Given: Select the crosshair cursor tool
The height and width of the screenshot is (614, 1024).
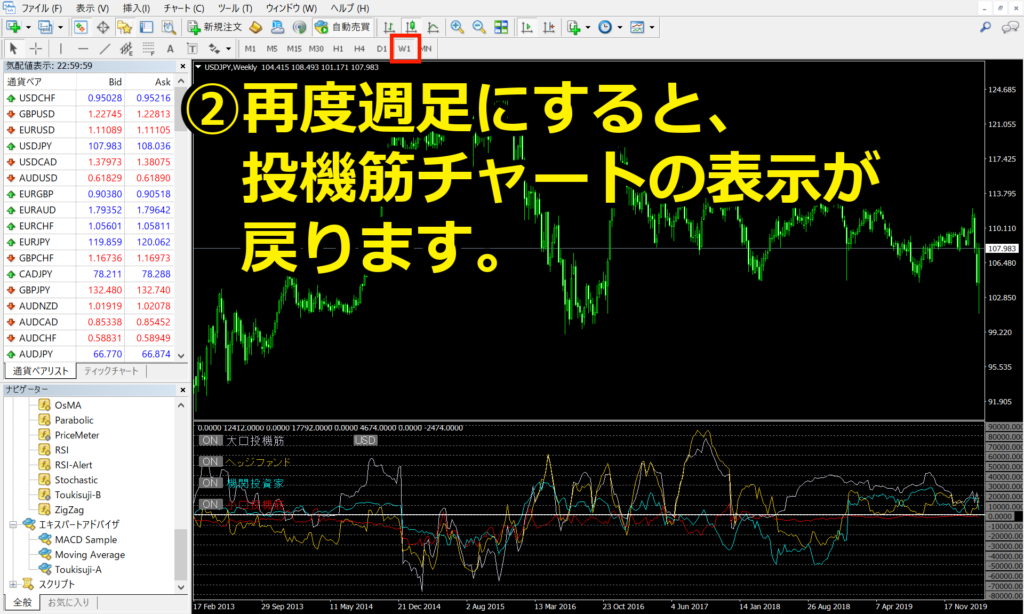Looking at the screenshot, I should (x=36, y=48).
